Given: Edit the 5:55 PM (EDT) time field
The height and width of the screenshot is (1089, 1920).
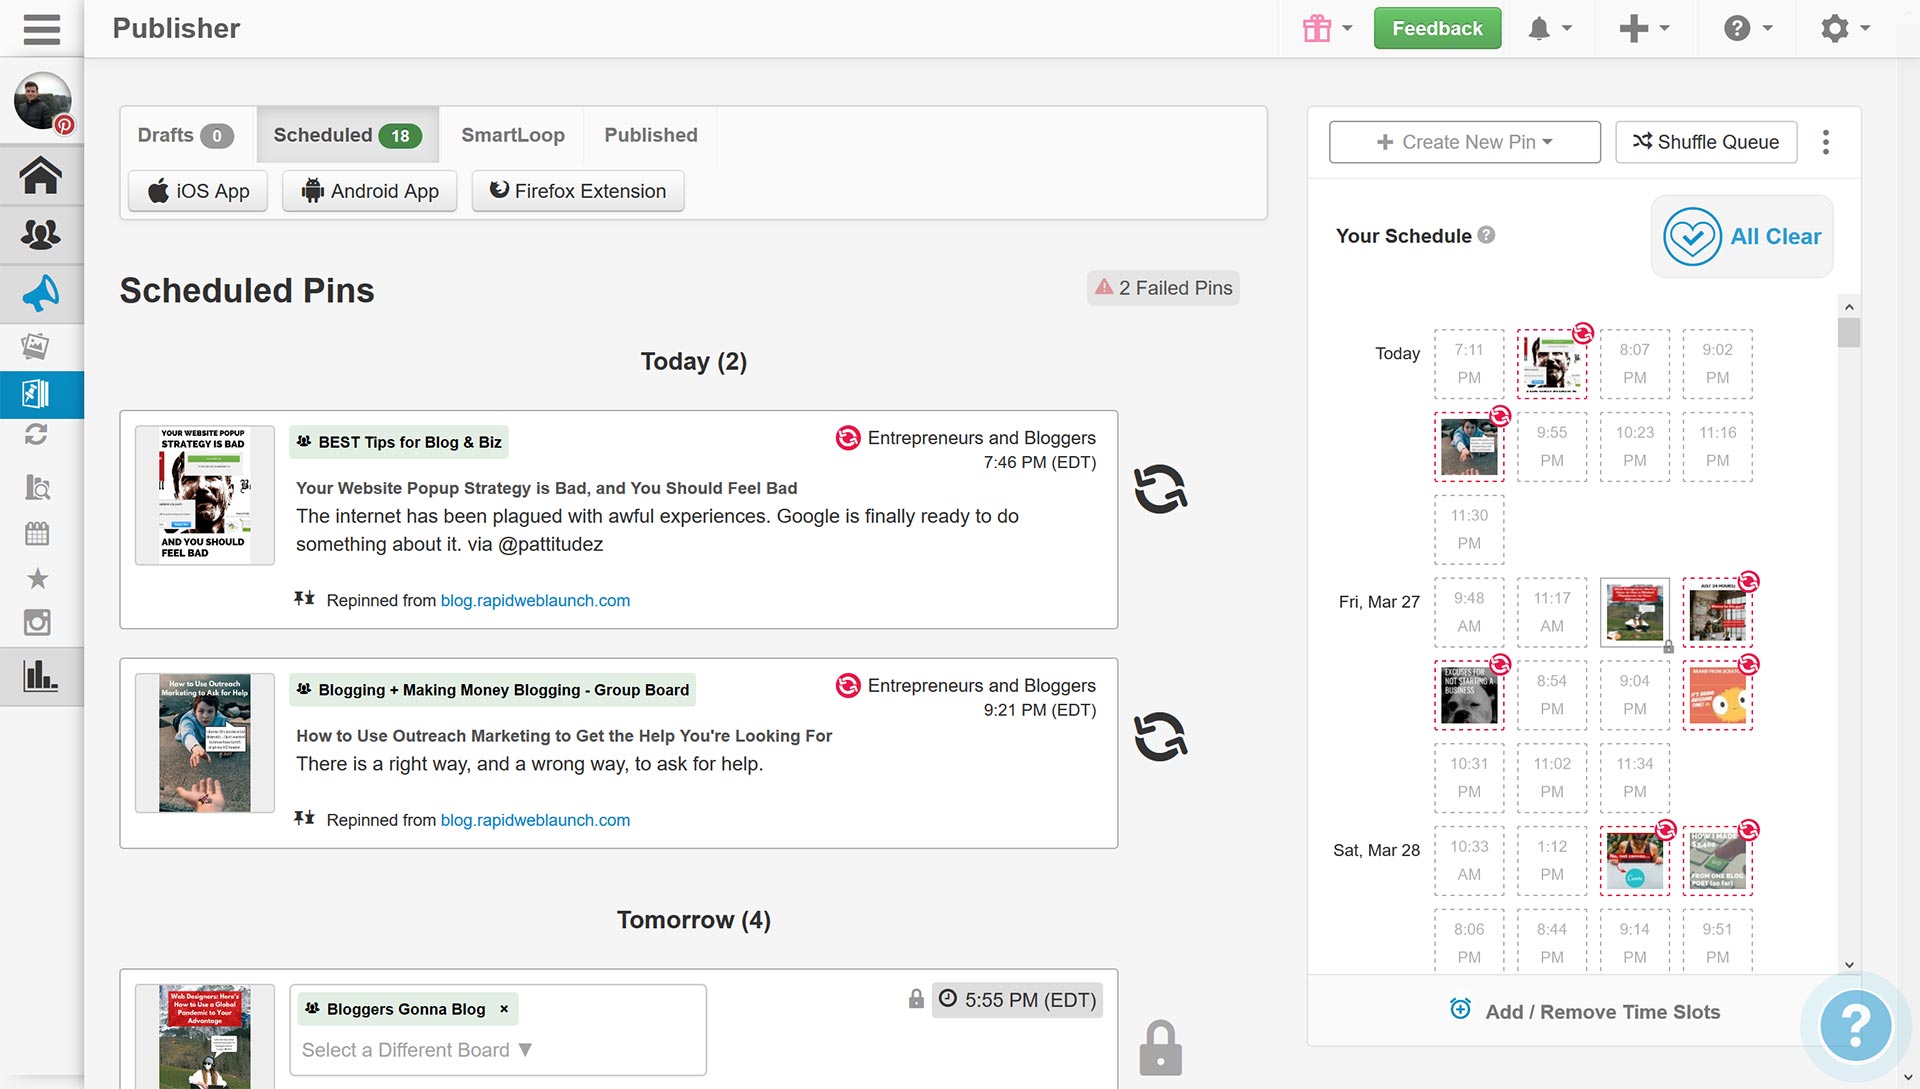Looking at the screenshot, I should click(1018, 1000).
